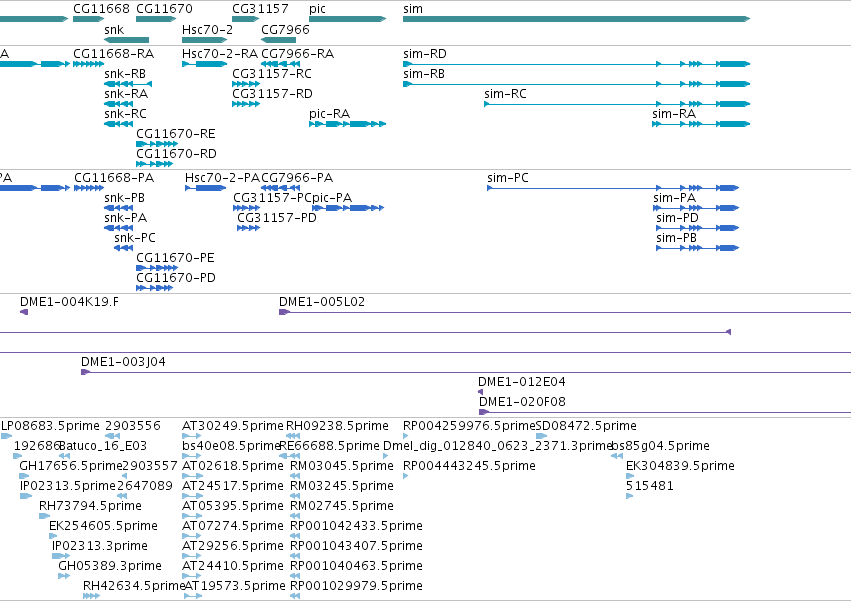Click the CG11670-RD transcript label

click(x=176, y=154)
